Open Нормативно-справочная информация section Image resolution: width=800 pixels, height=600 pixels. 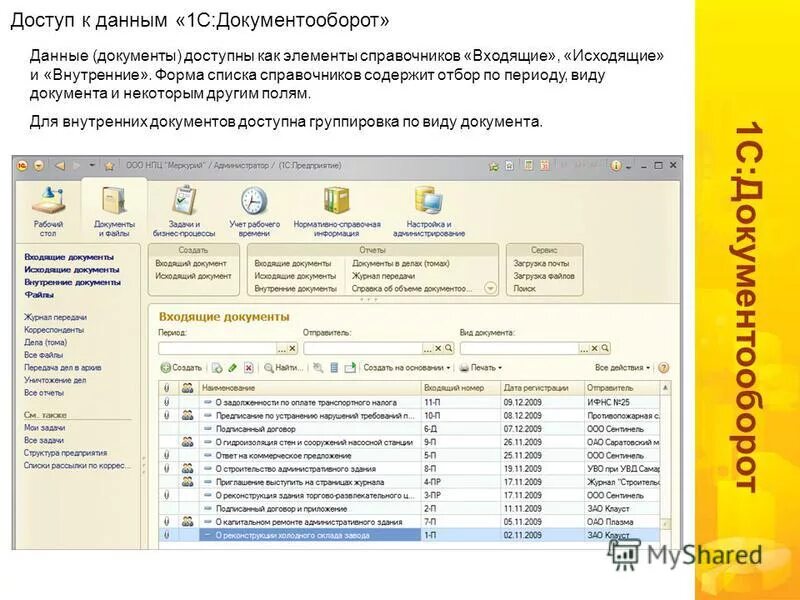click(x=337, y=211)
